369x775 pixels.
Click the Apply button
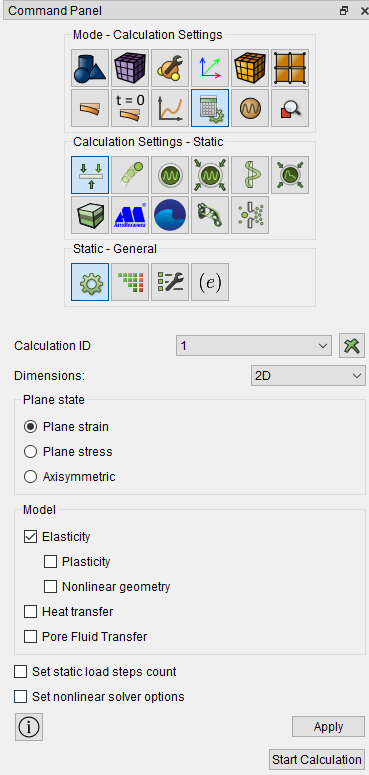pyautogui.click(x=328, y=727)
